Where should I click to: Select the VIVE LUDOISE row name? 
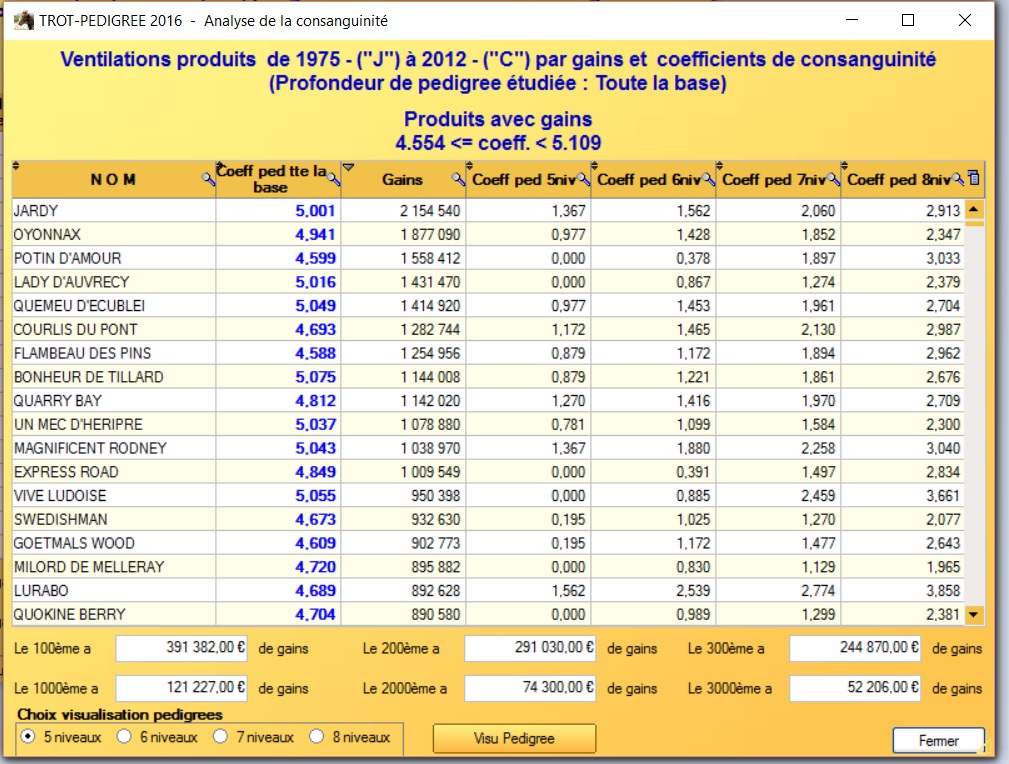[60, 496]
